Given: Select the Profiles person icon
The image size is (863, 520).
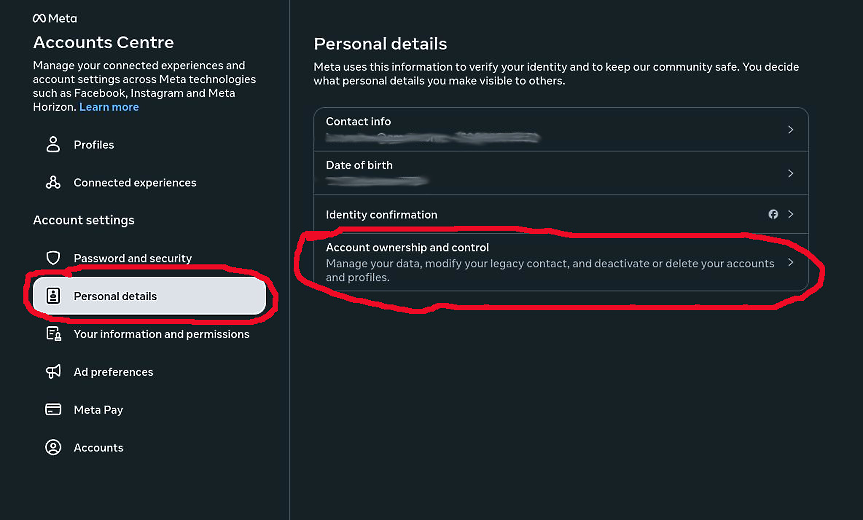Looking at the screenshot, I should point(53,144).
